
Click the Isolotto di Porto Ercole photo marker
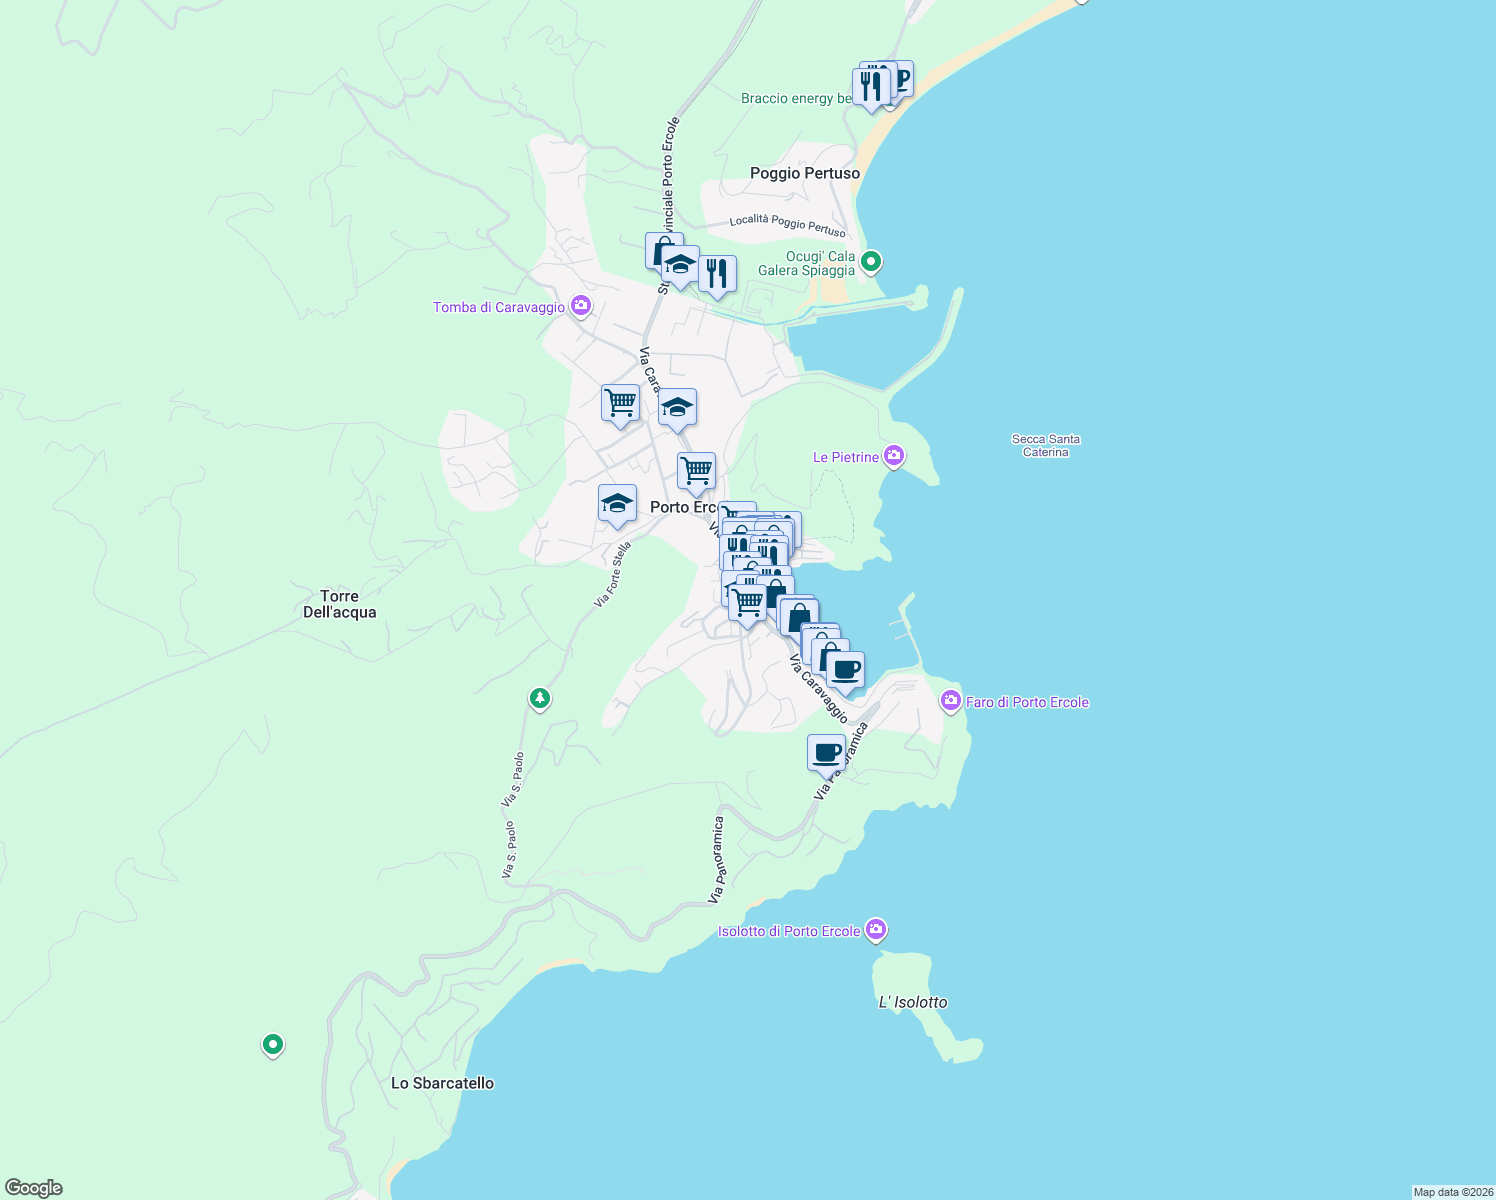tap(874, 929)
